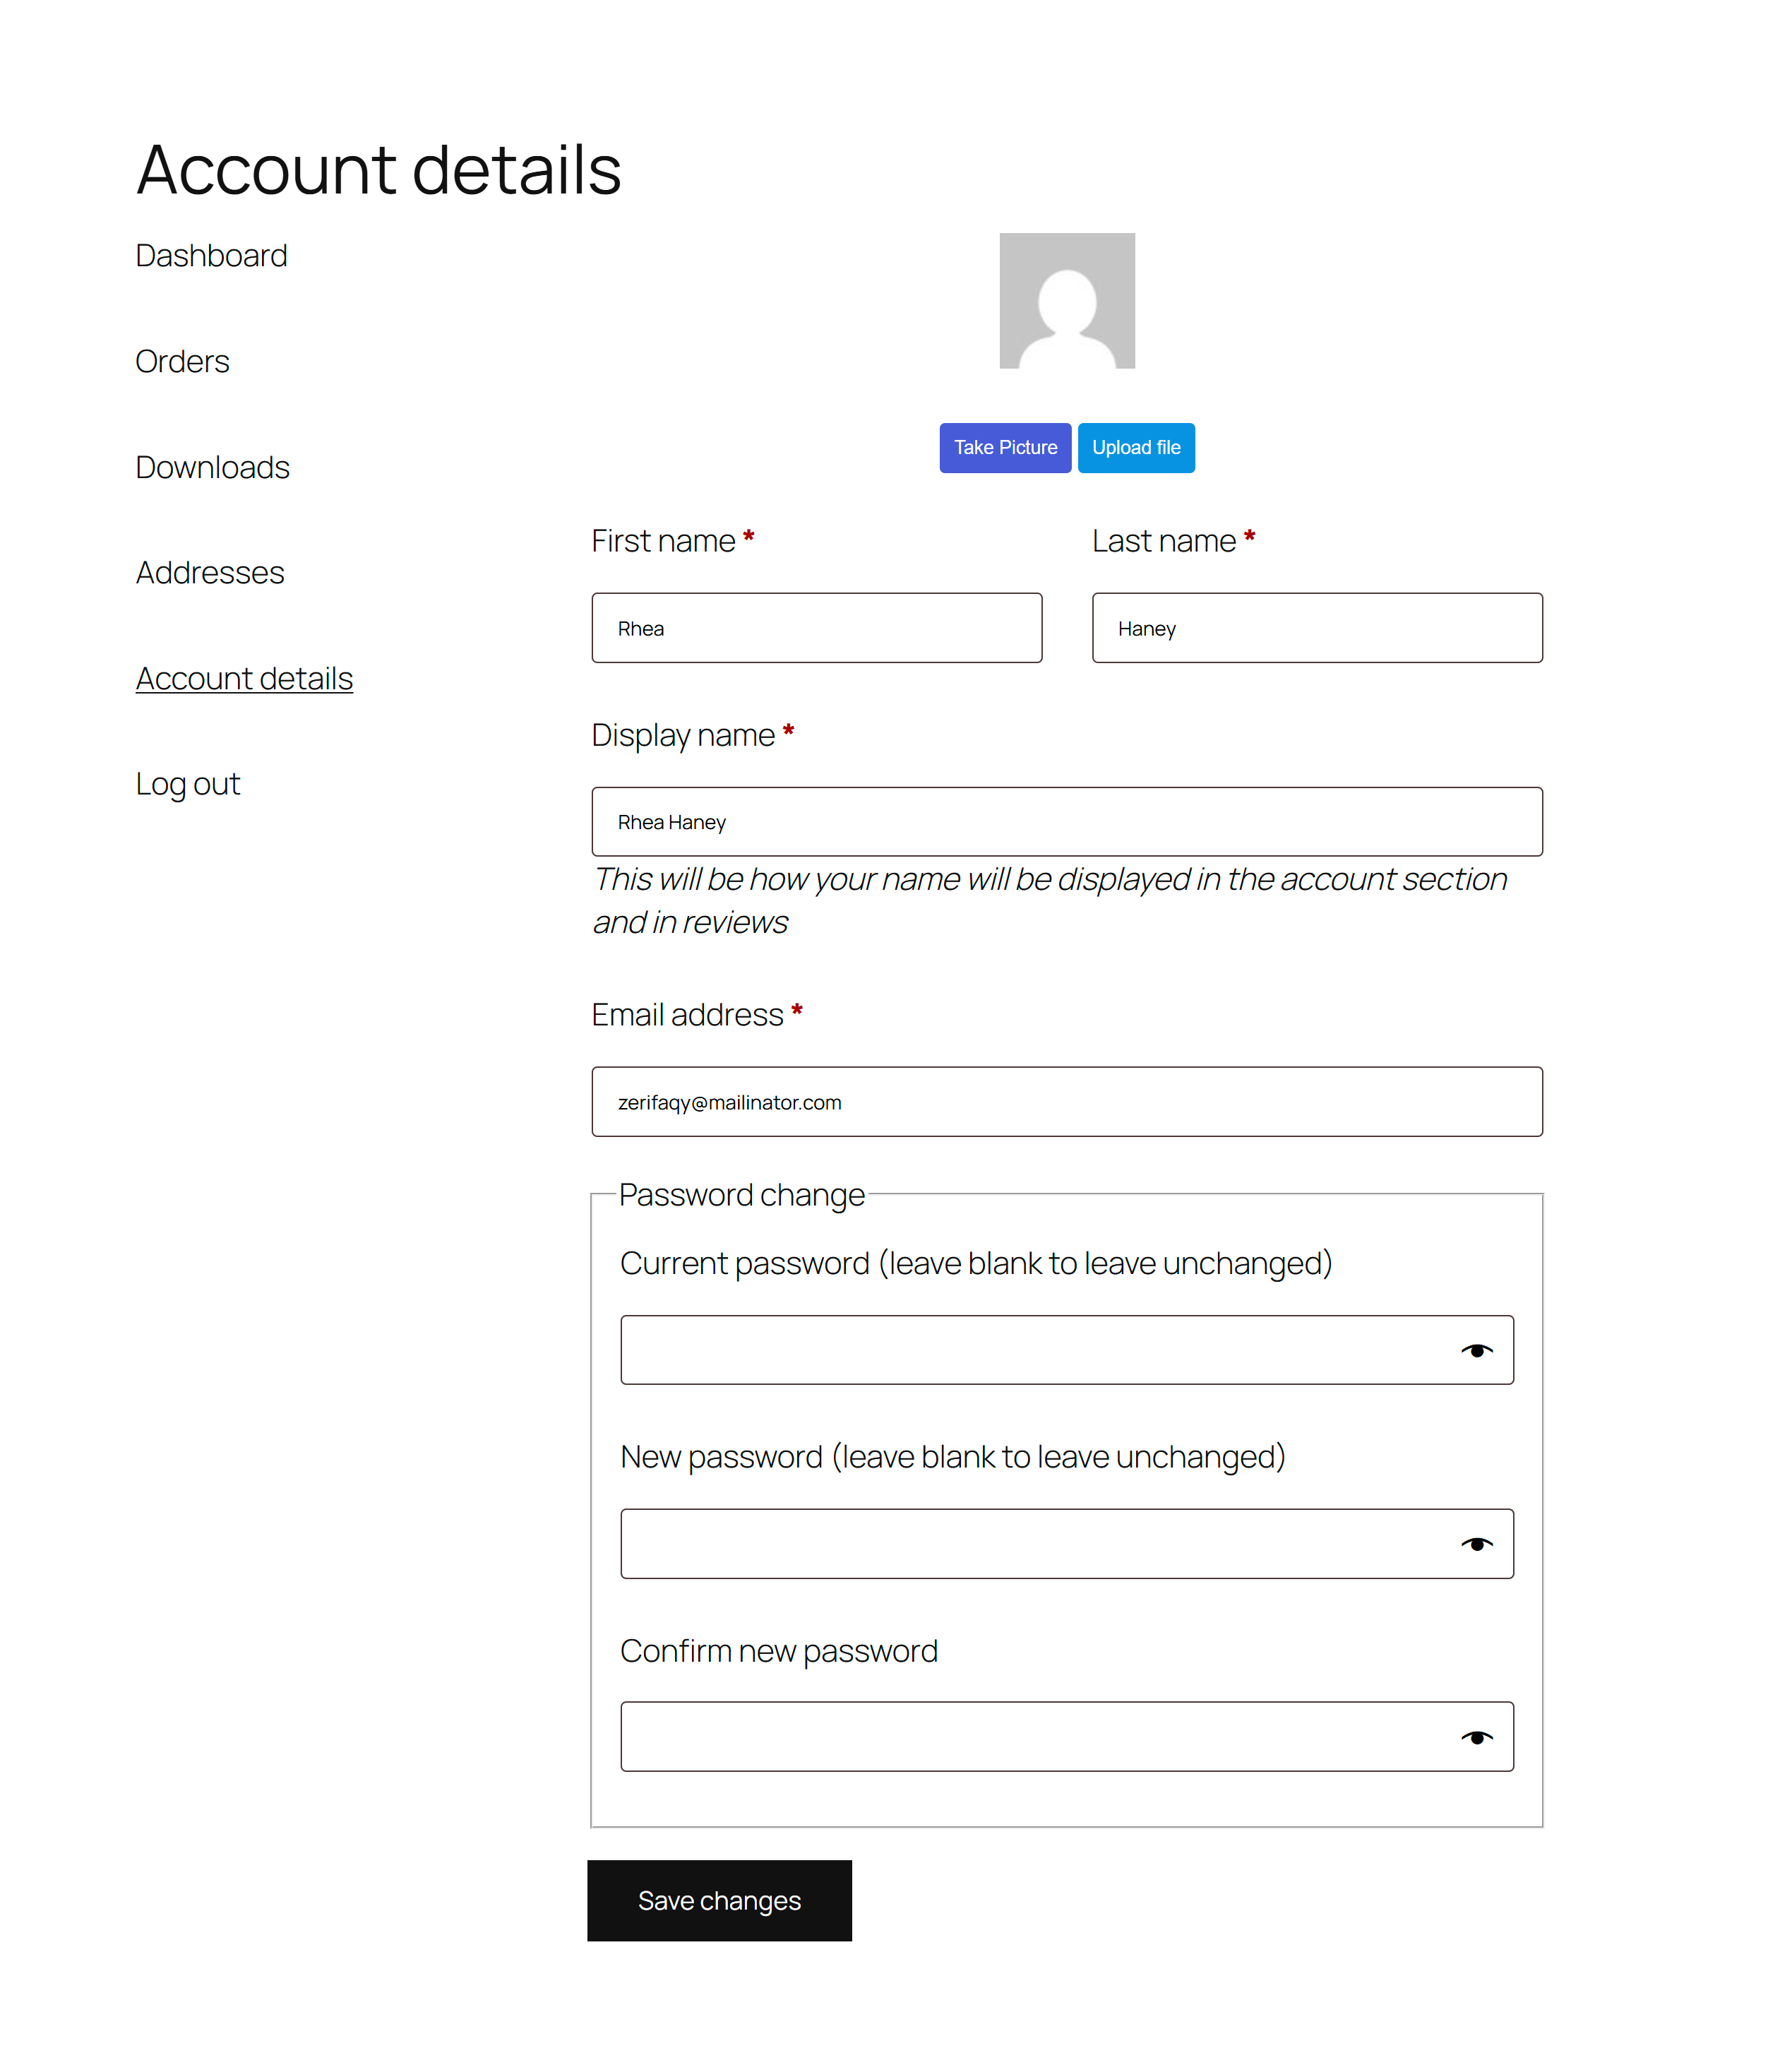This screenshot has width=1792, height=2065.
Task: Click the Current password label text
Action: point(976,1263)
